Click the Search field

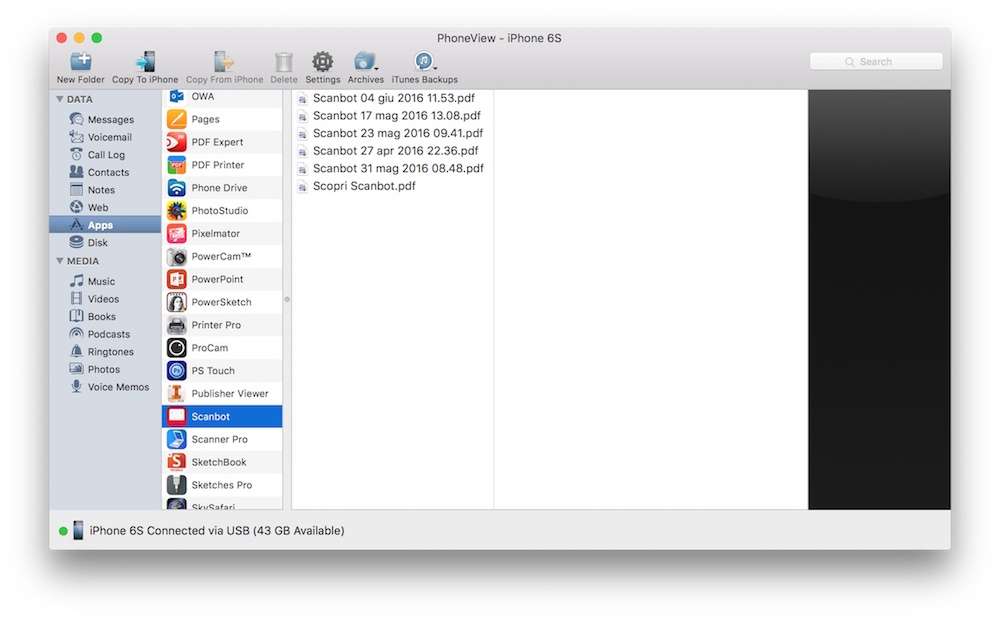[876, 62]
